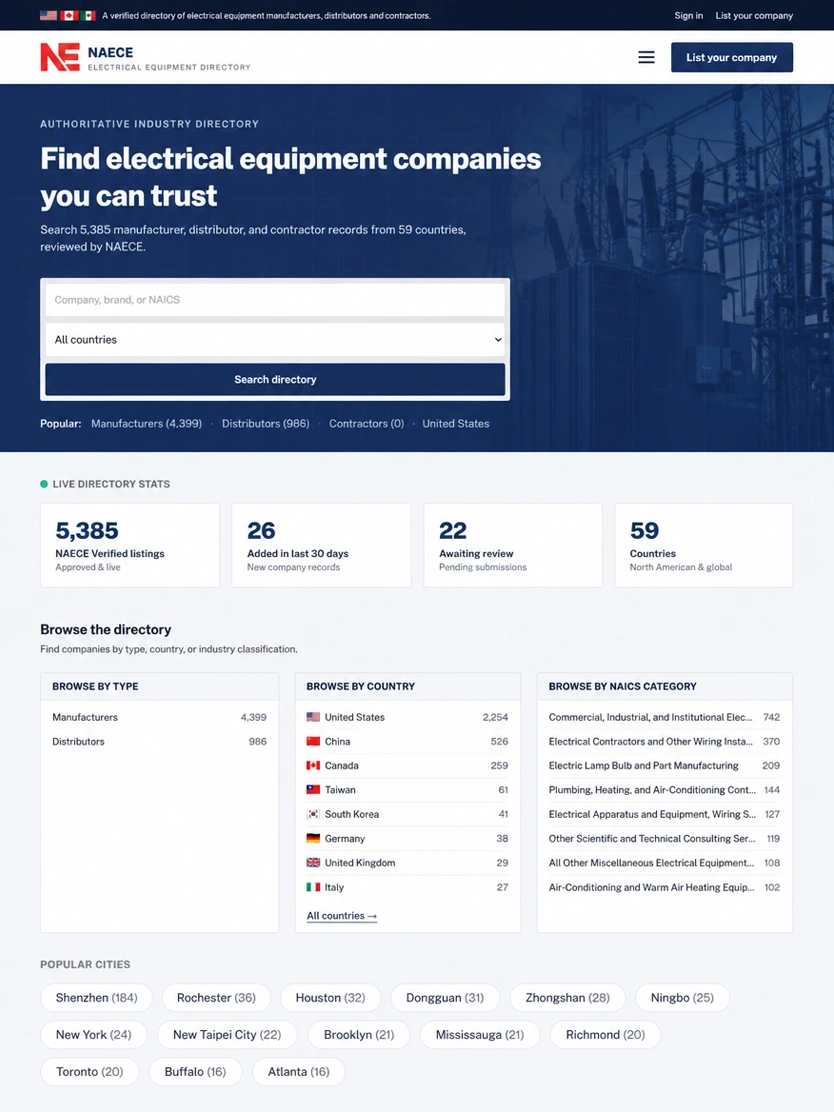Screen dimensions: 834x1112
Task: Click the Search directory button
Action: (275, 379)
